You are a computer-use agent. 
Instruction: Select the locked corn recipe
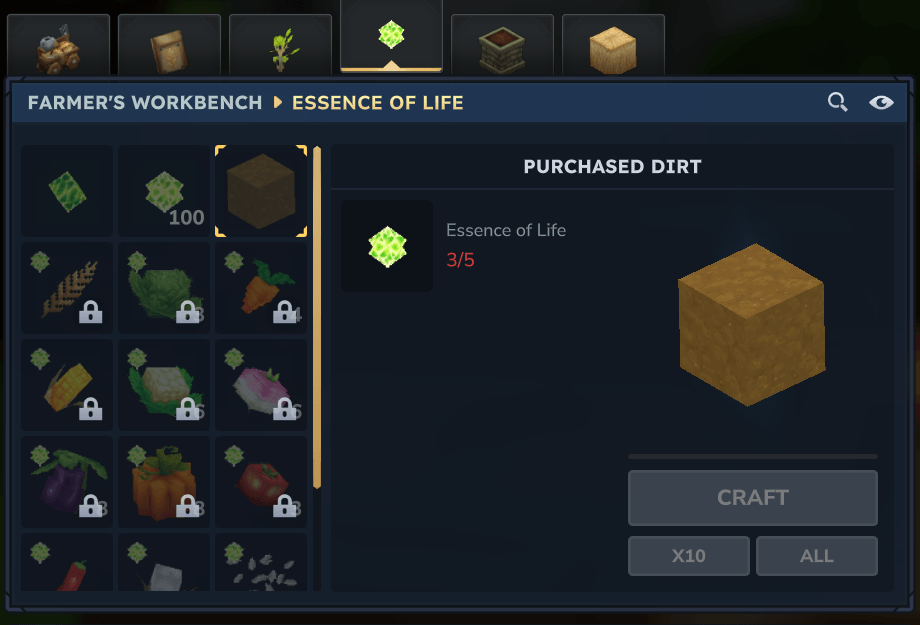[67, 385]
